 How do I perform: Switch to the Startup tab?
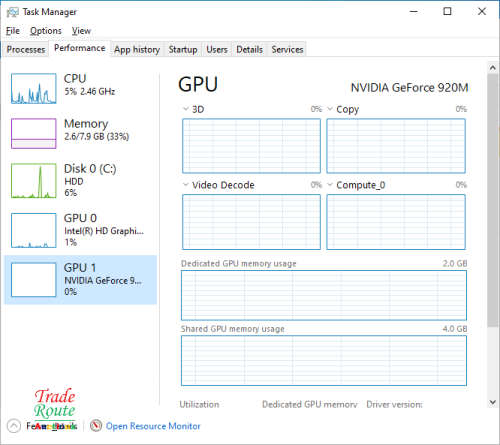coord(183,50)
